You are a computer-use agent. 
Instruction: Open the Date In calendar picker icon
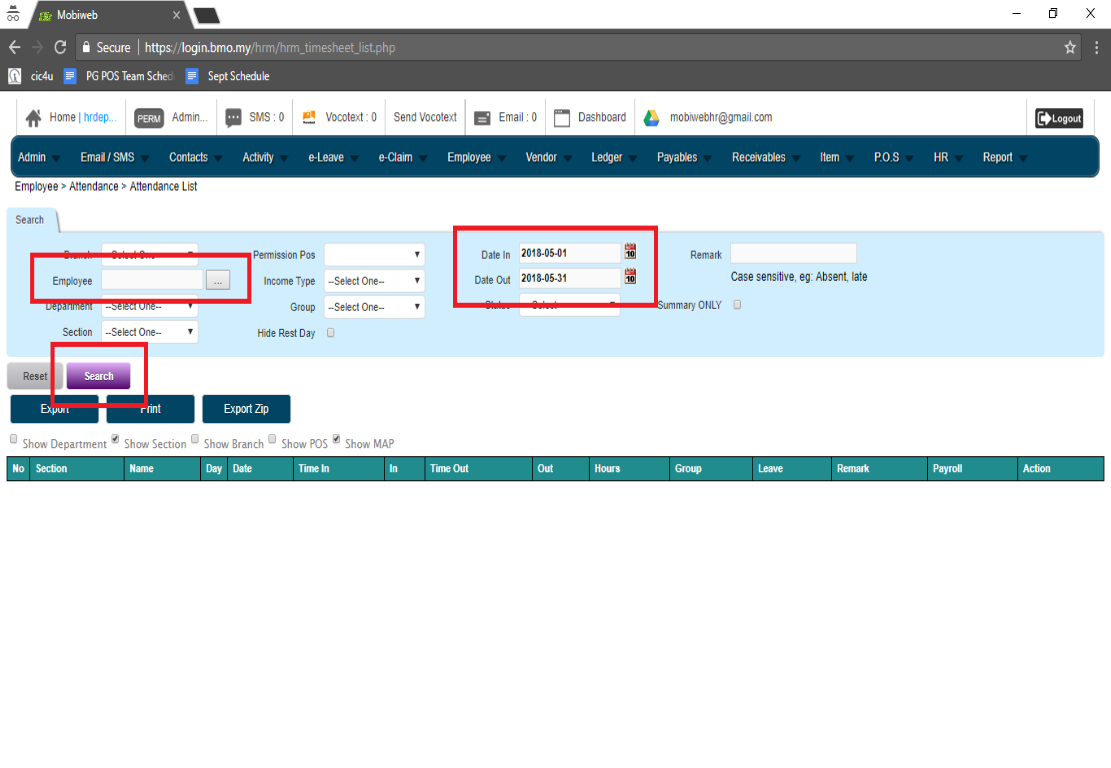(x=630, y=252)
